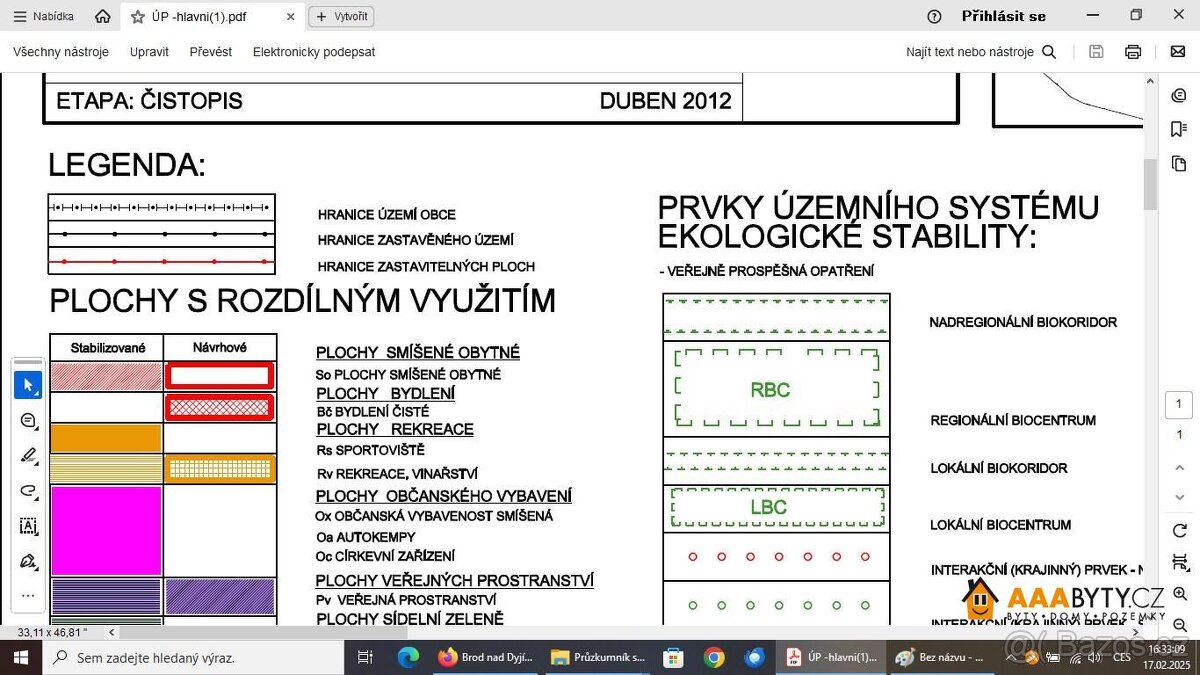Show more tools via three dots
The height and width of the screenshot is (675, 1200).
(28, 595)
